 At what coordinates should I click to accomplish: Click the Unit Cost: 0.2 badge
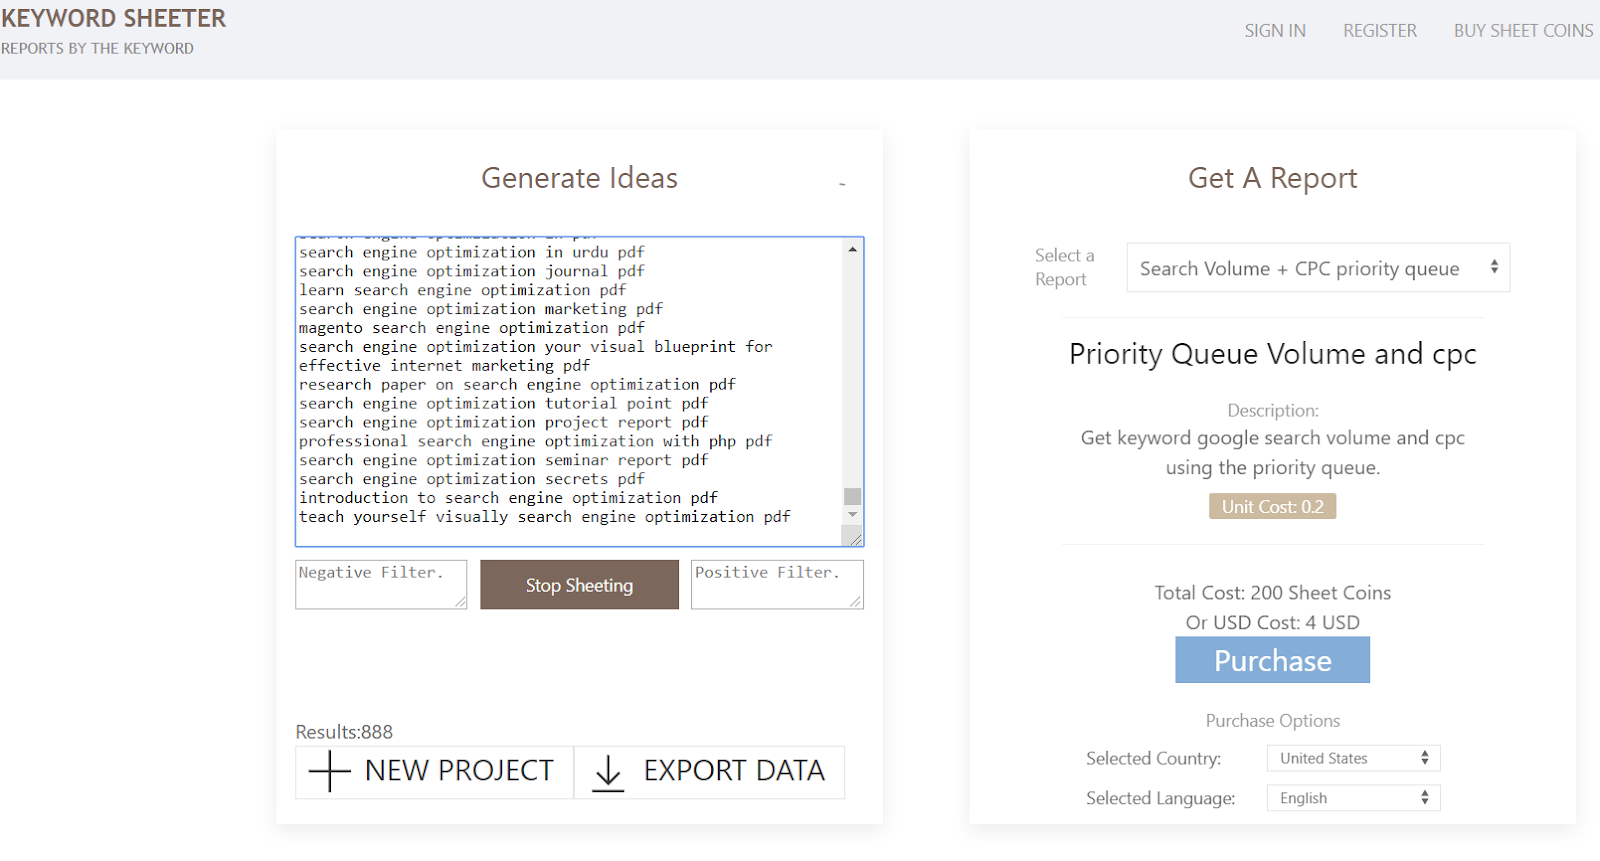pos(1272,507)
